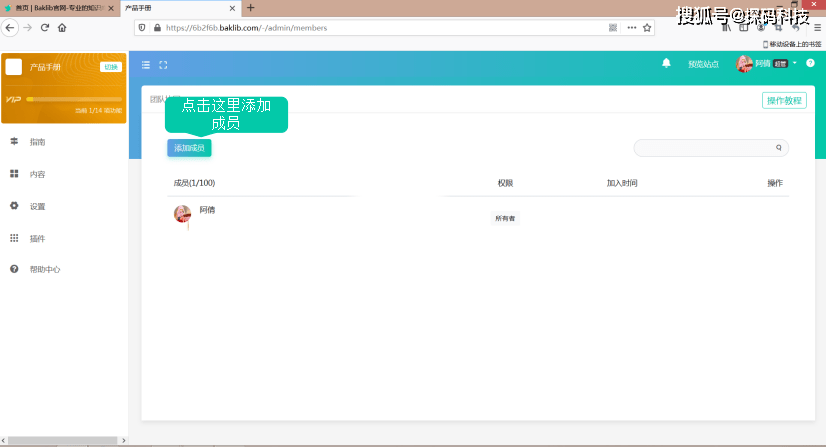Viewport: 826px width, 447px height.
Task: Toggle sidebar with list menu icon
Action: click(x=146, y=65)
